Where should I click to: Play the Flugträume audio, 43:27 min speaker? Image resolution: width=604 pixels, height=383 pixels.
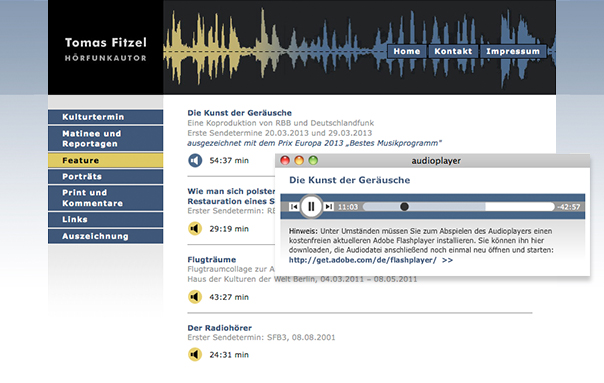point(195,297)
